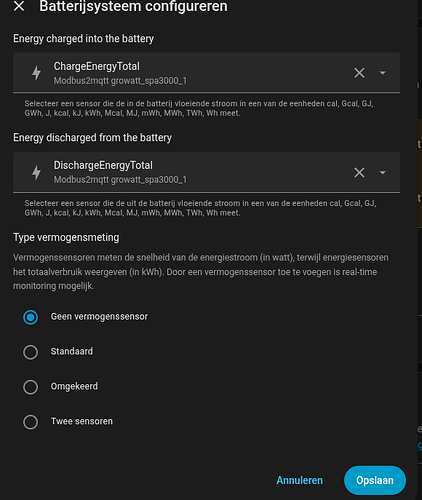This screenshot has width=422, height=500.
Task: Click the Twee sensoren label text
Action: [82, 421]
